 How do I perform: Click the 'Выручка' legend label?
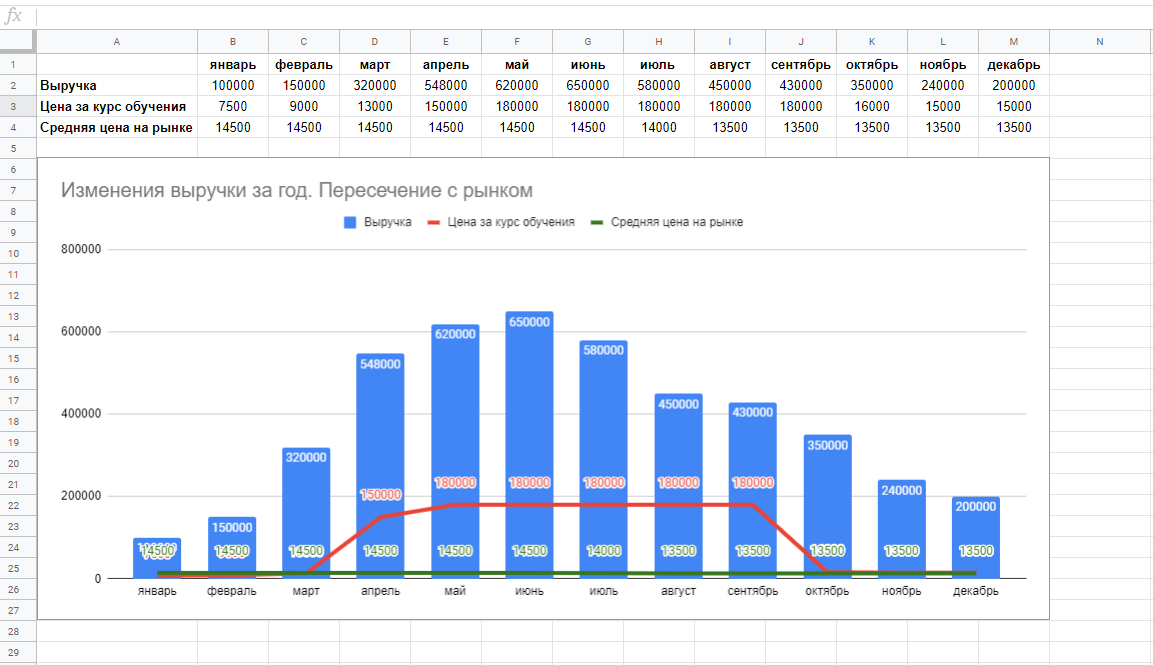click(x=388, y=222)
